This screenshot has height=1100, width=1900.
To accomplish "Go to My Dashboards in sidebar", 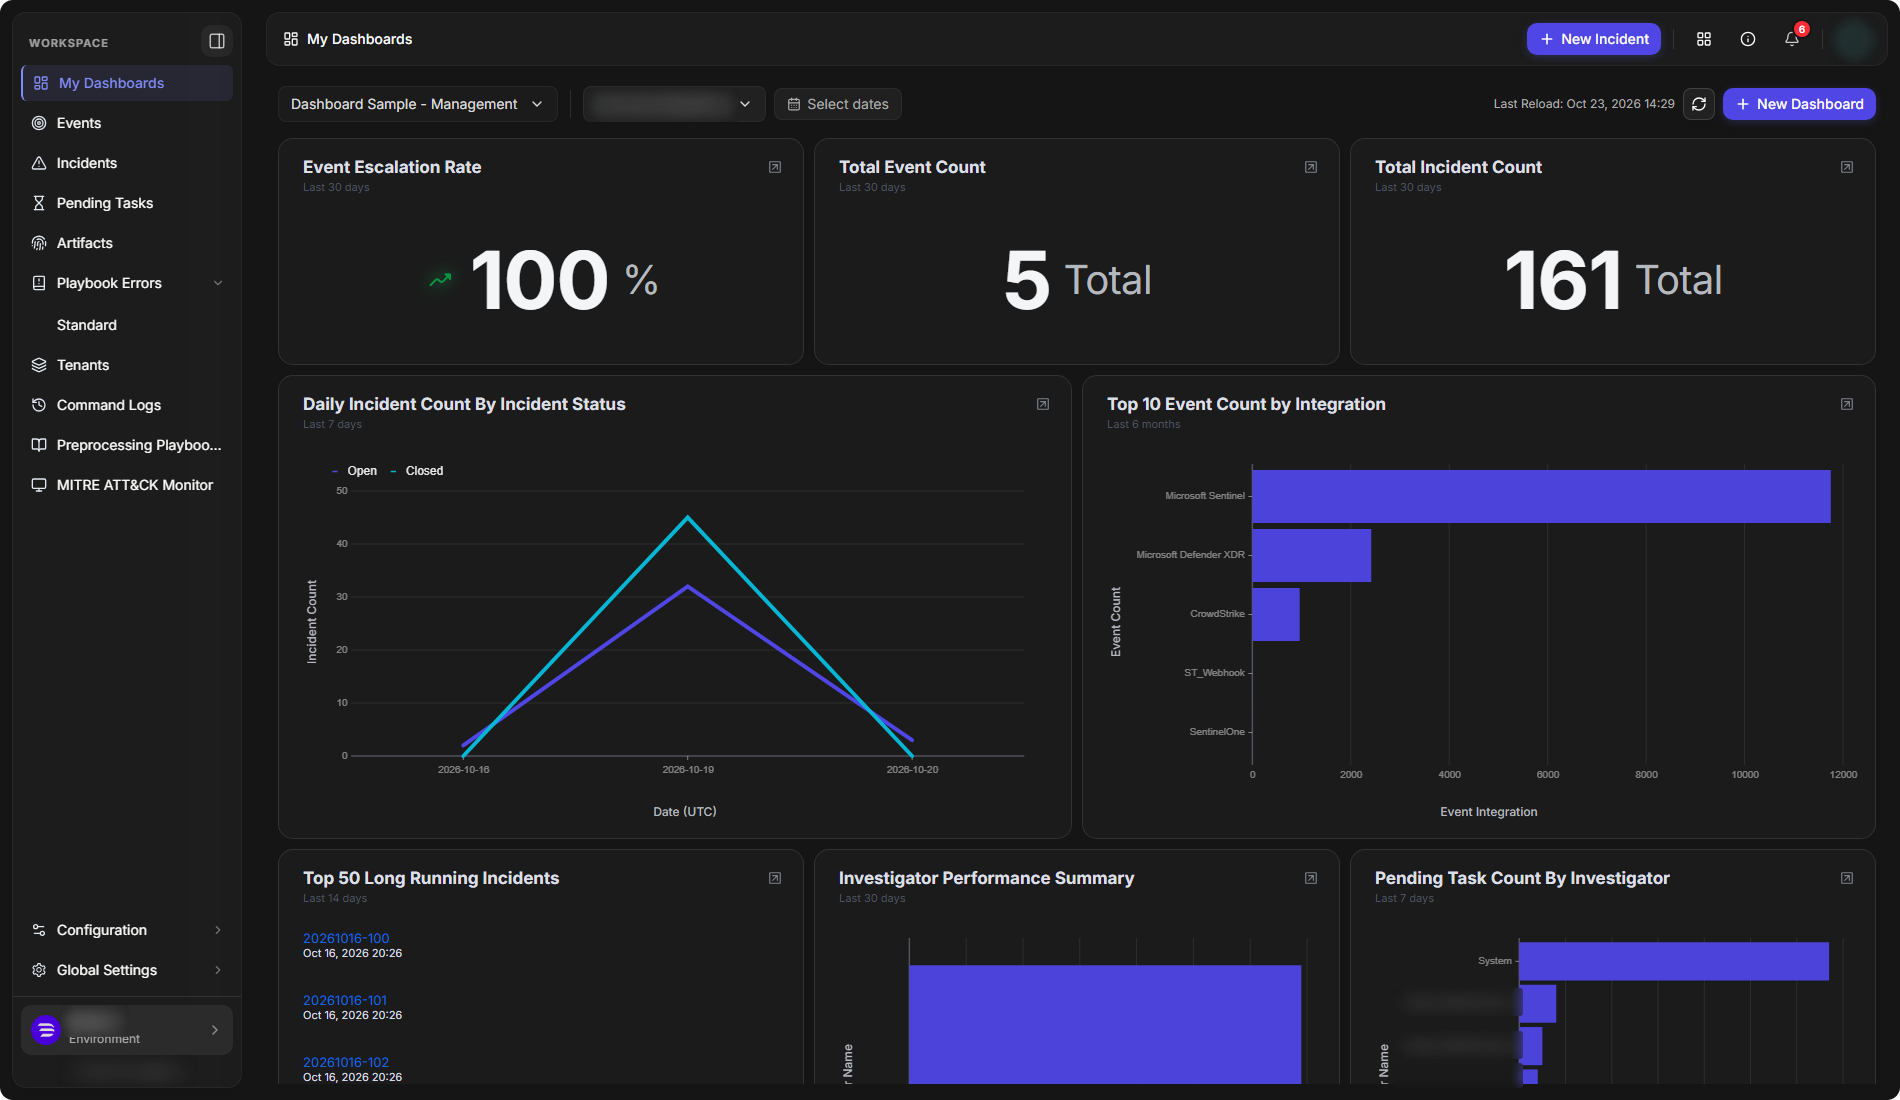I will pyautogui.click(x=127, y=83).
